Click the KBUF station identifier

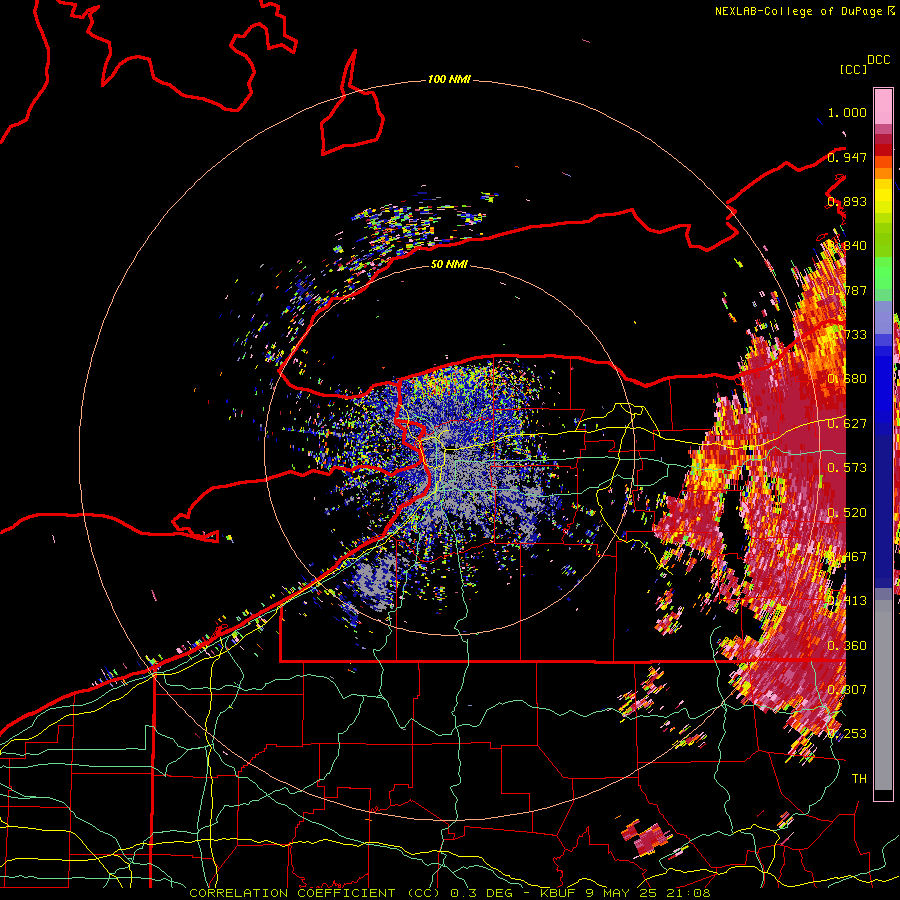(558, 893)
